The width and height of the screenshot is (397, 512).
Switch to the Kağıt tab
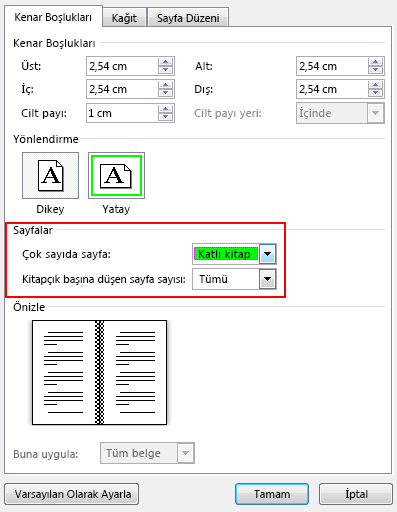coord(124,18)
